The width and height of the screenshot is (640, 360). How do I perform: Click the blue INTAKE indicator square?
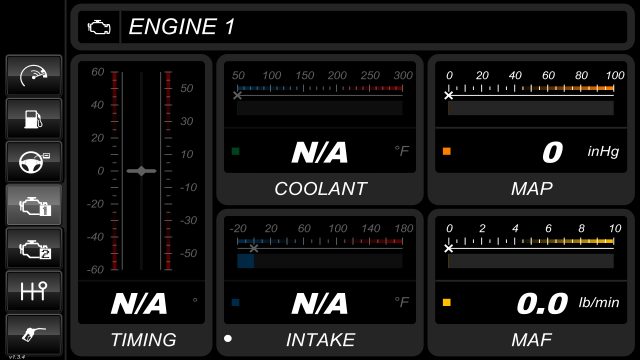coord(236,302)
